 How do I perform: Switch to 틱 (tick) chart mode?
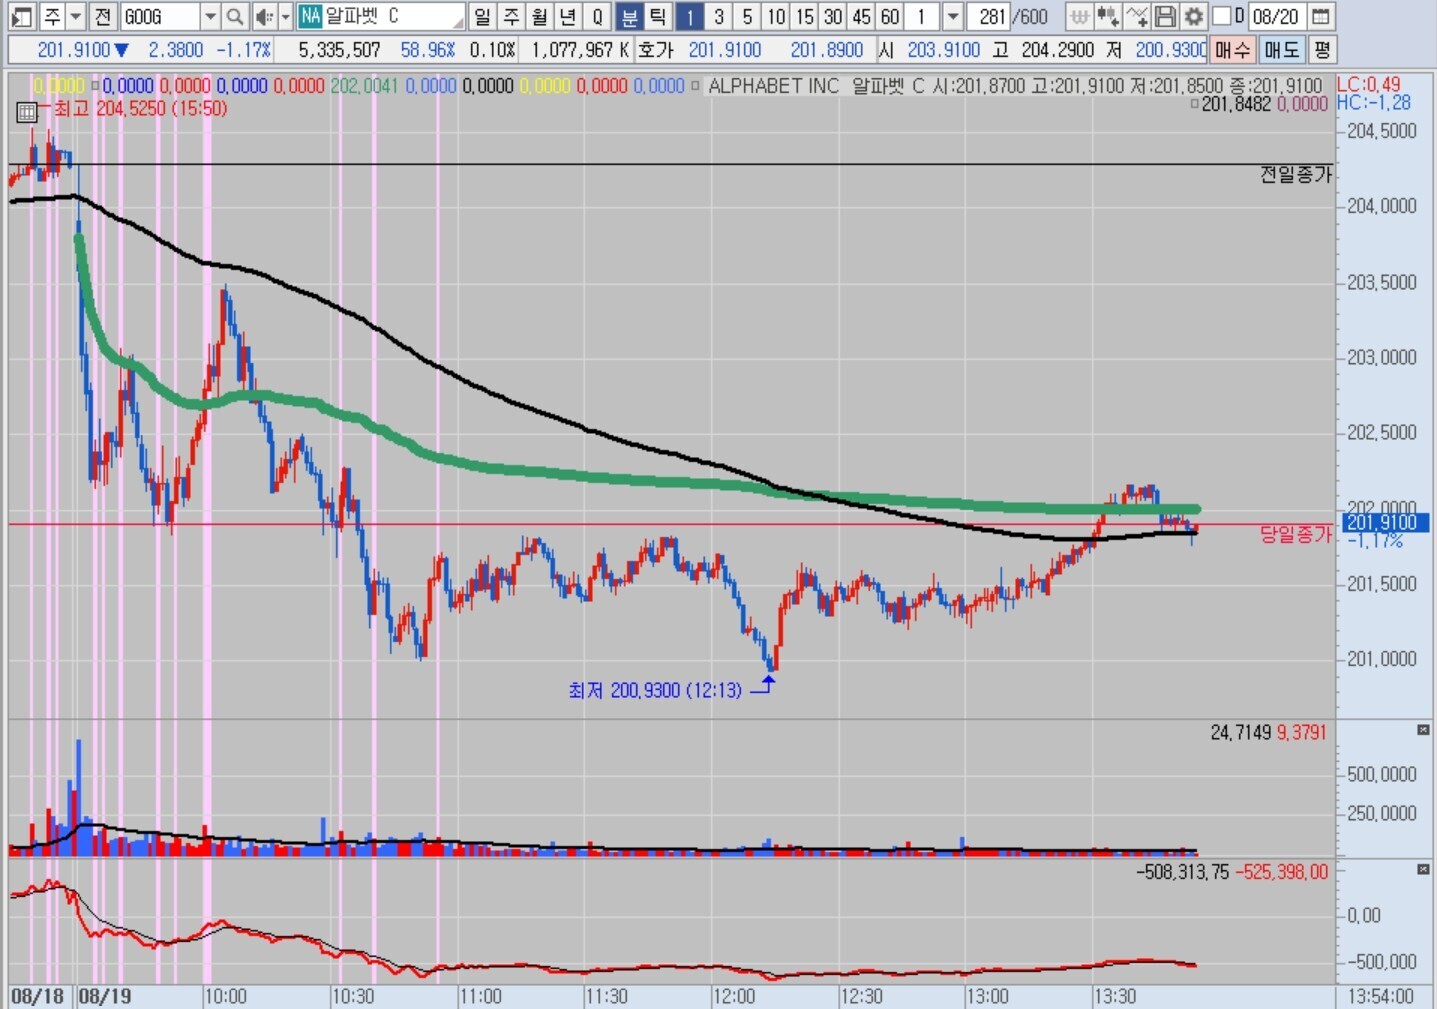coord(657,17)
